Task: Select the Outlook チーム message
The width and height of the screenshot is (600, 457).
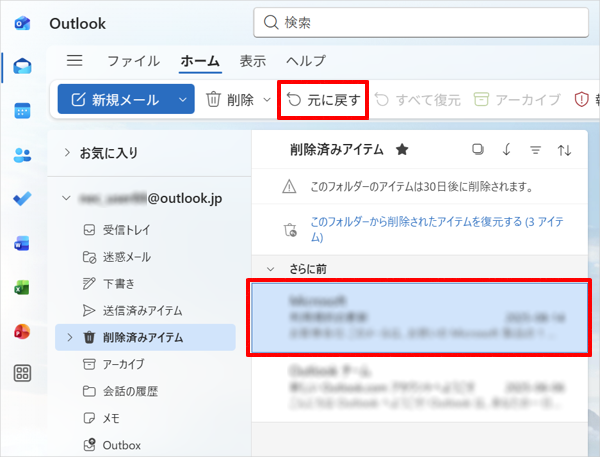Action: tap(419, 388)
